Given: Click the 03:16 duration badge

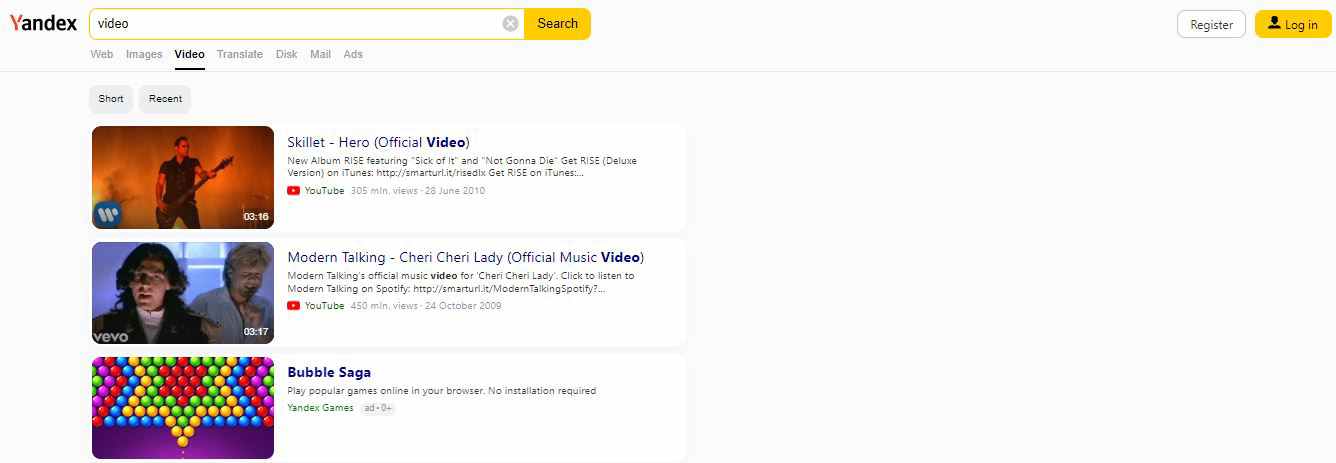Looking at the screenshot, I should (256, 216).
